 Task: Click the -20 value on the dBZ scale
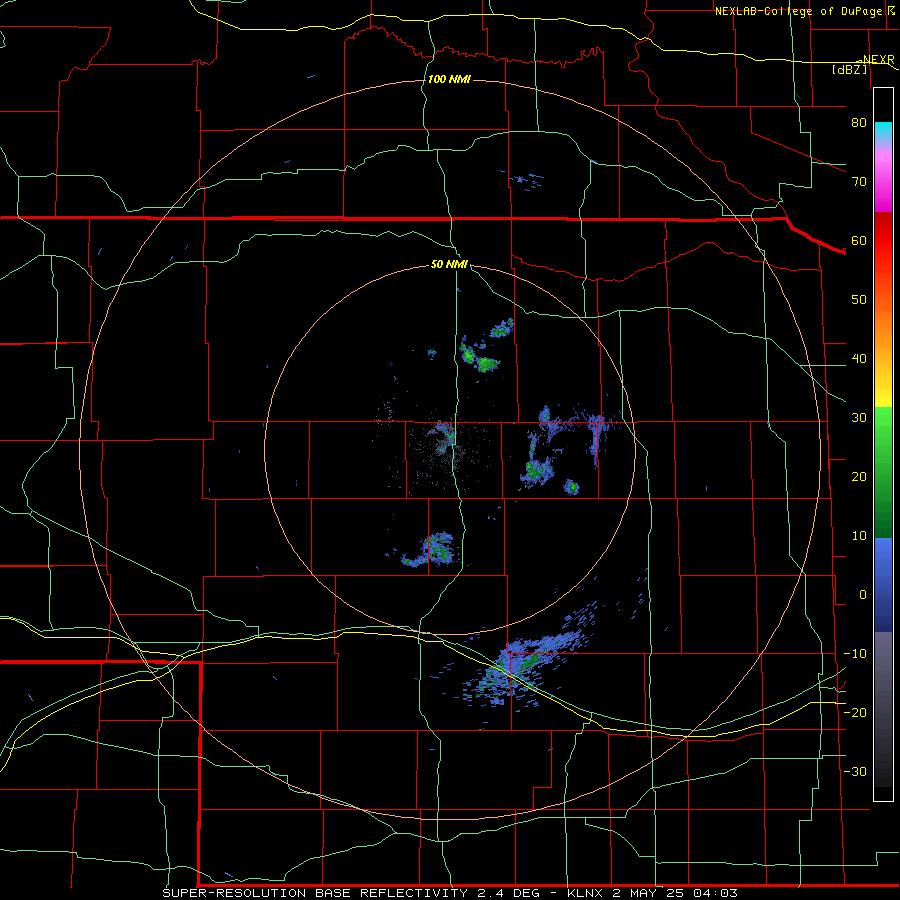855,713
